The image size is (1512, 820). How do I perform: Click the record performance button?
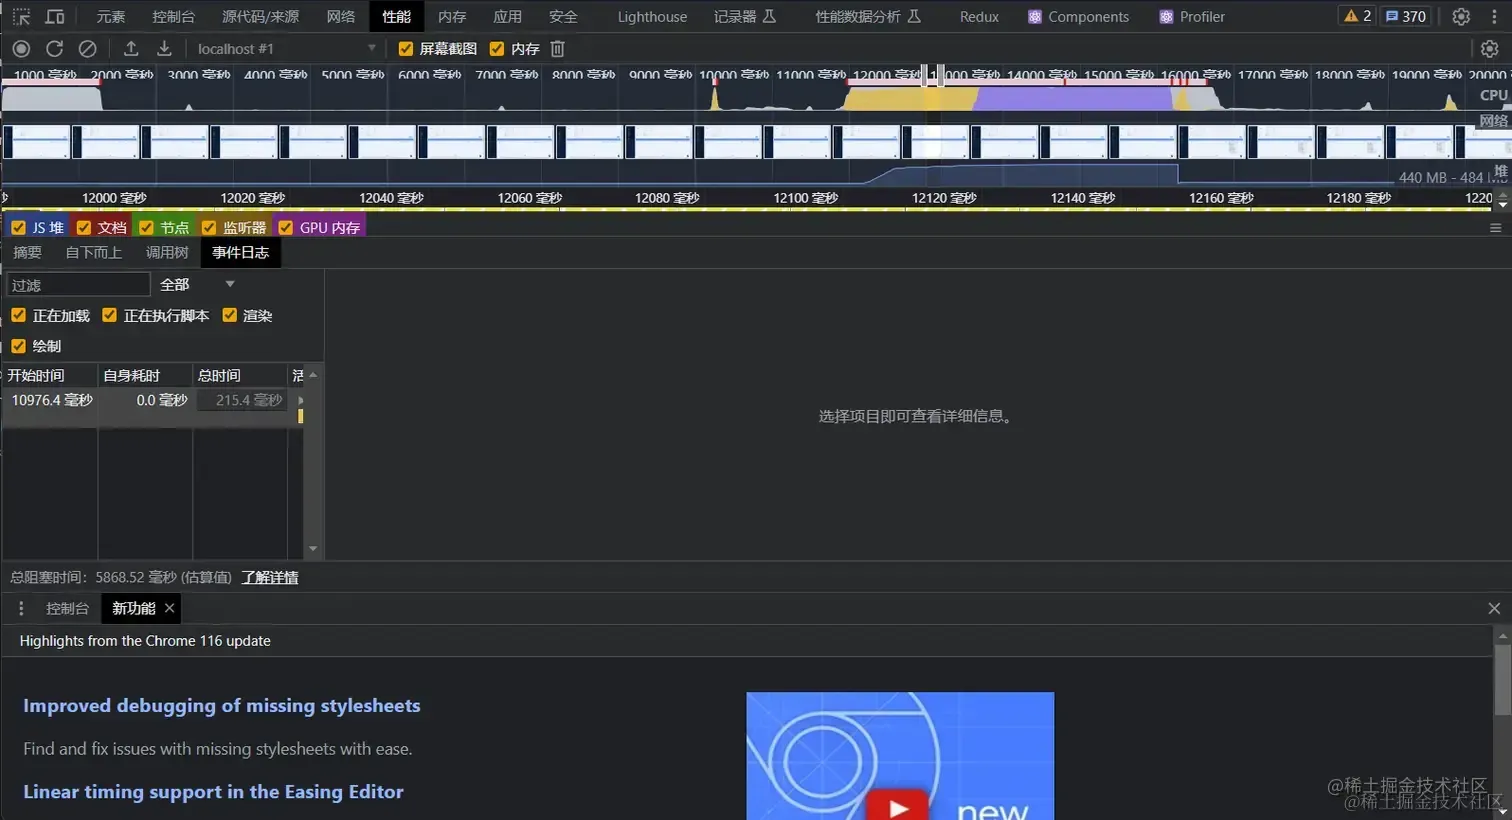[x=21, y=48]
